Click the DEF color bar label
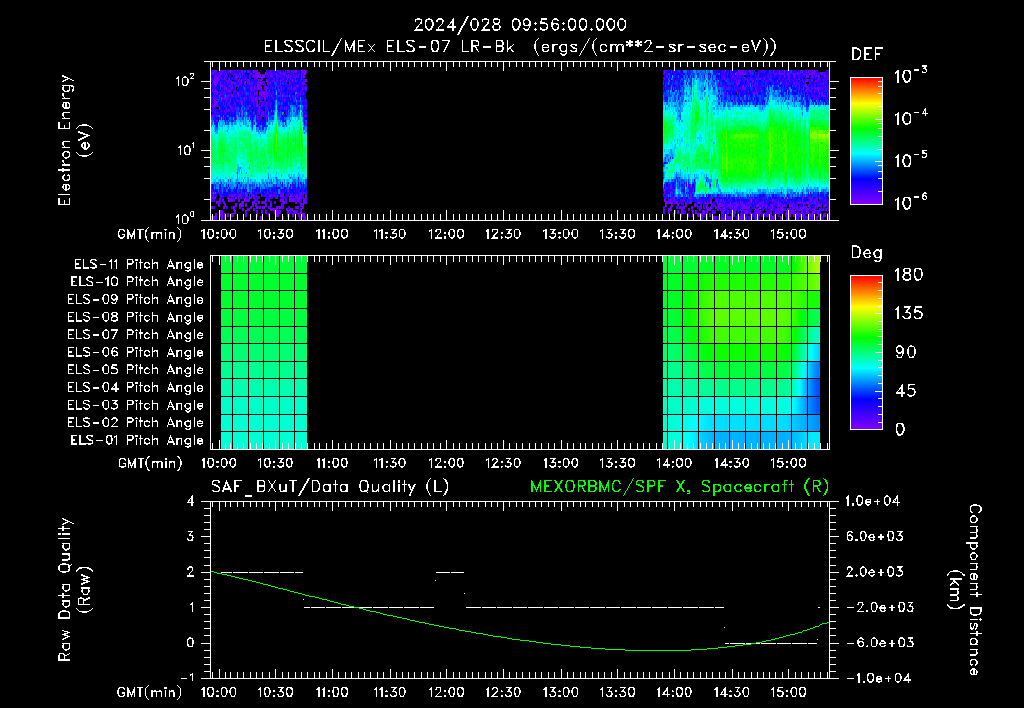The height and width of the screenshot is (708, 1024). [x=867, y=54]
